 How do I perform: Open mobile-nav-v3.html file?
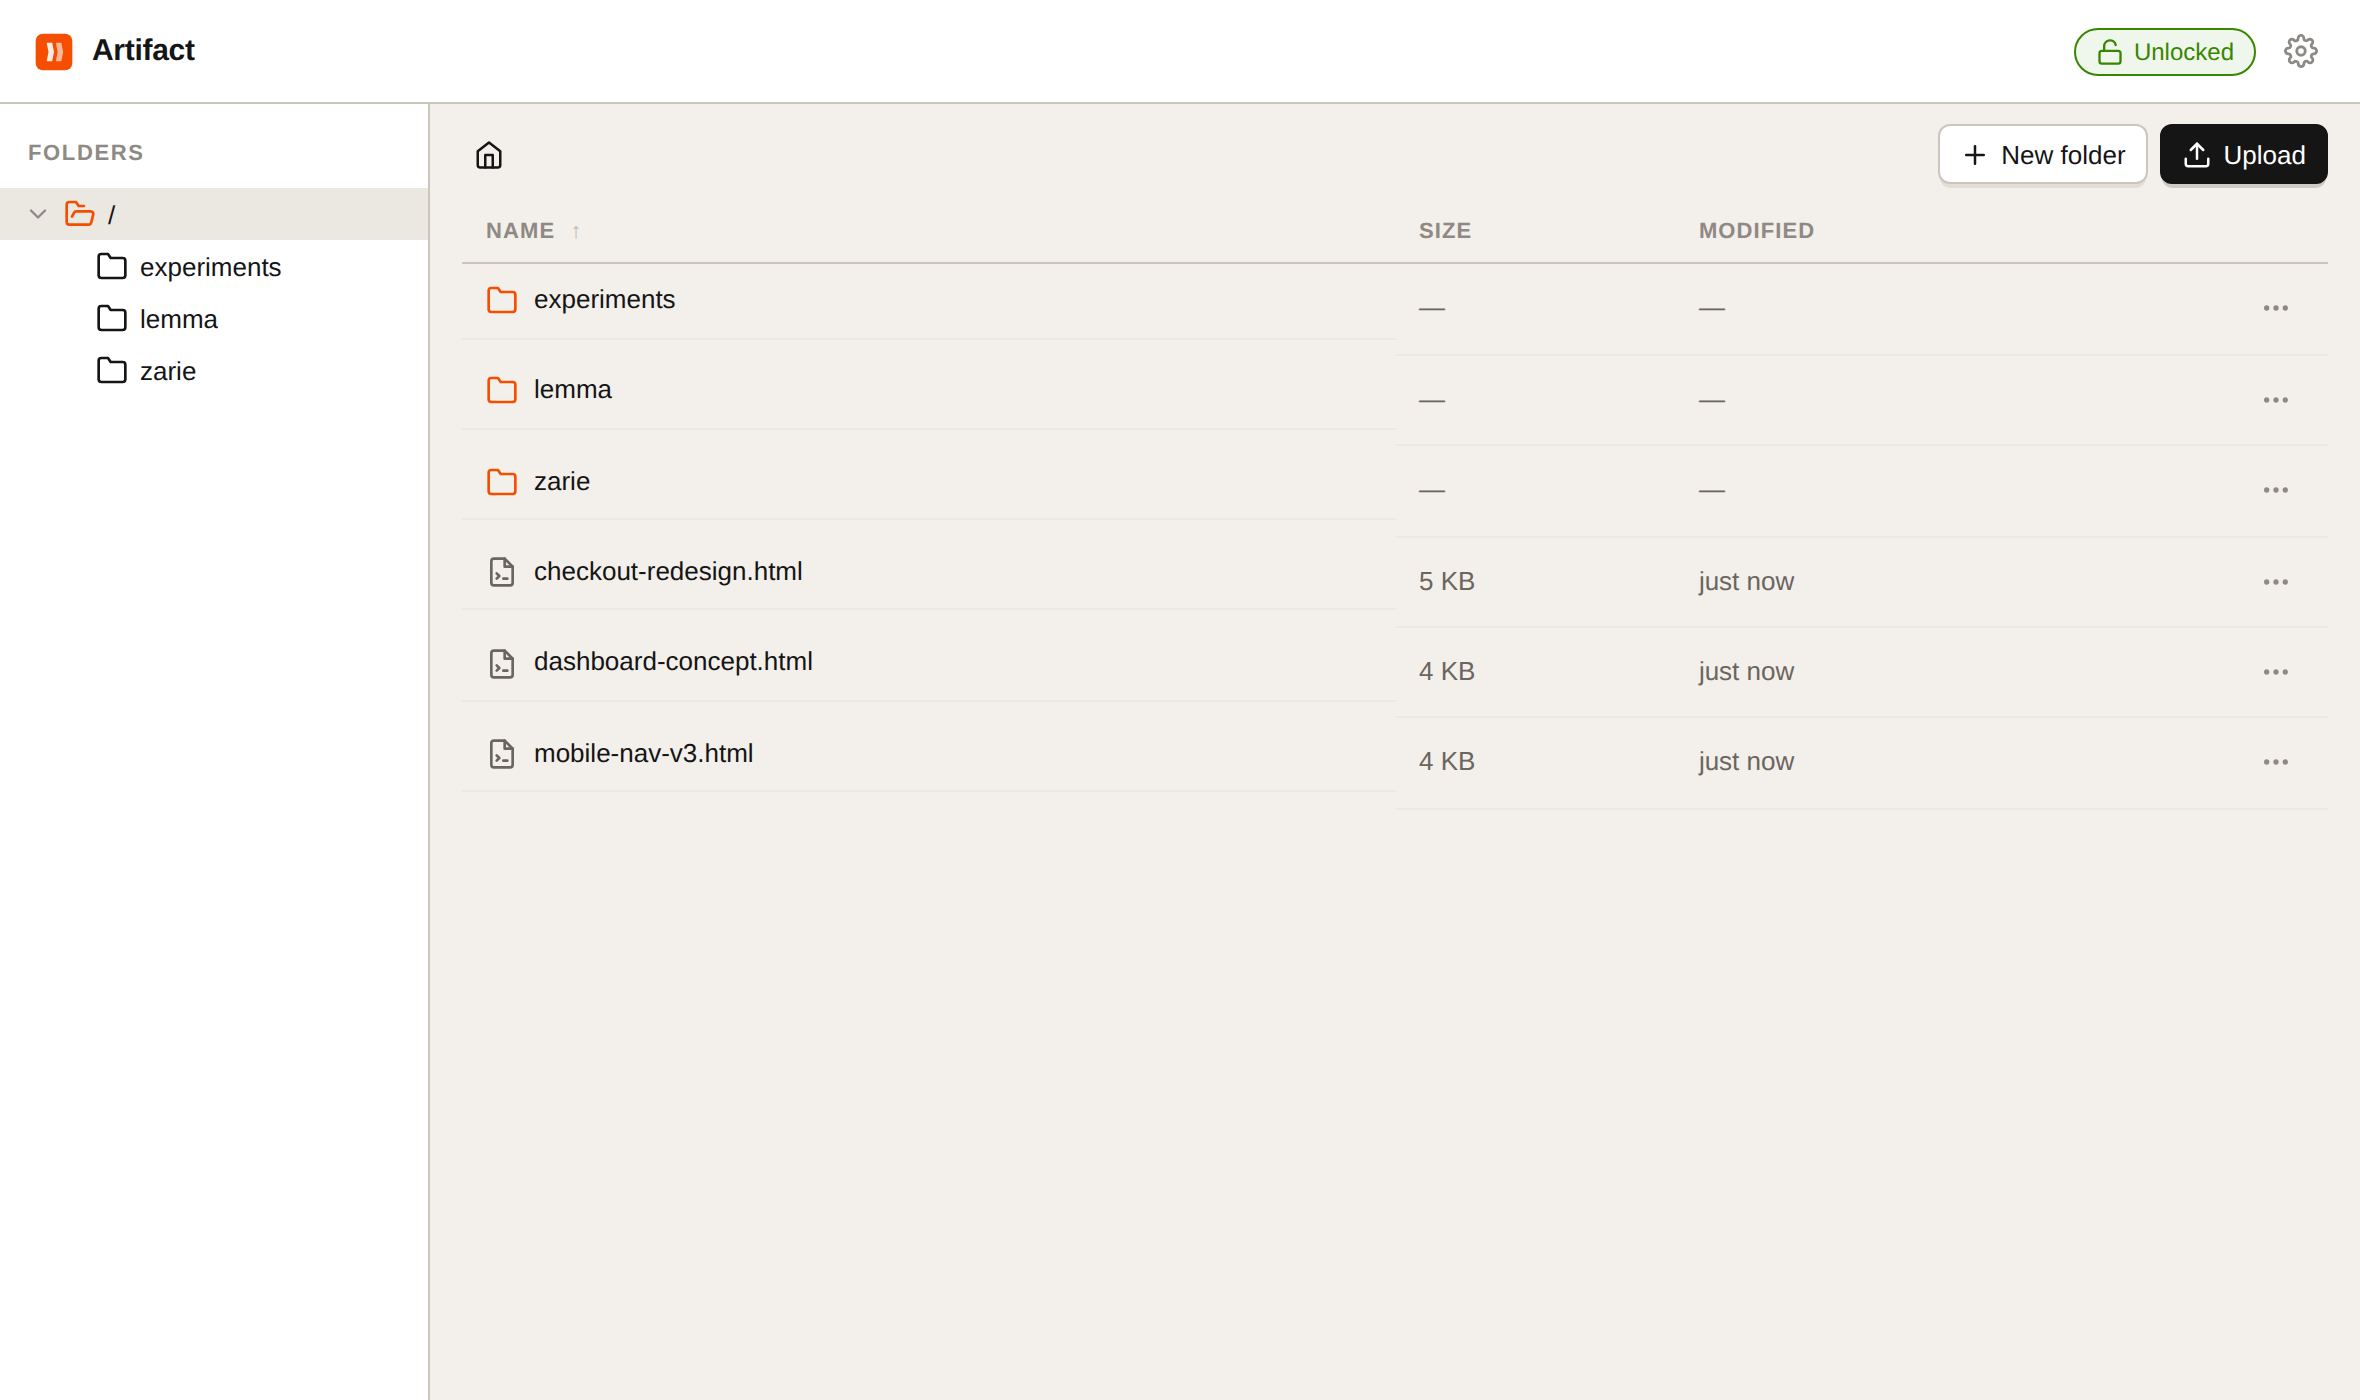pyautogui.click(x=643, y=754)
